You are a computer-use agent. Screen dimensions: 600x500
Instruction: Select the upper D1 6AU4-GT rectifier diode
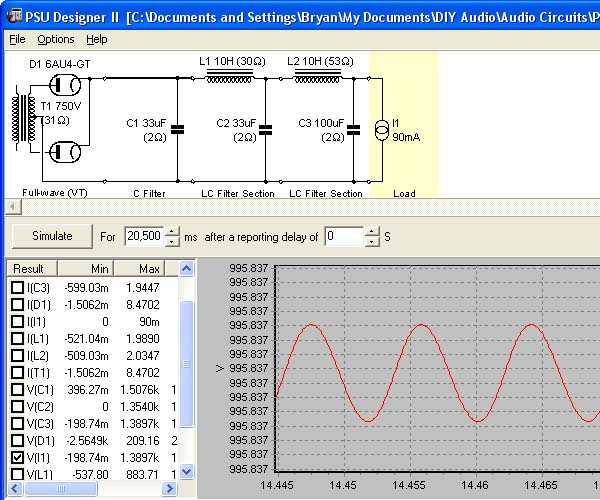point(65,85)
